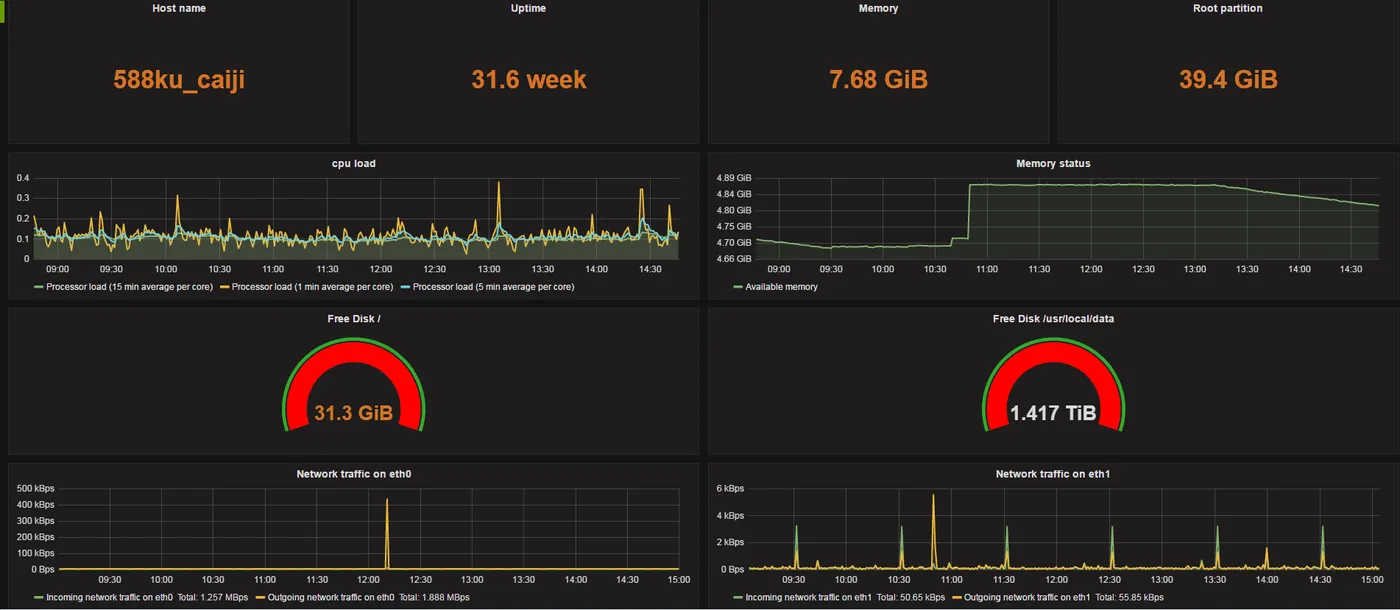
Task: Click the 100 kBps label on eth0 axis
Action: click(36, 553)
